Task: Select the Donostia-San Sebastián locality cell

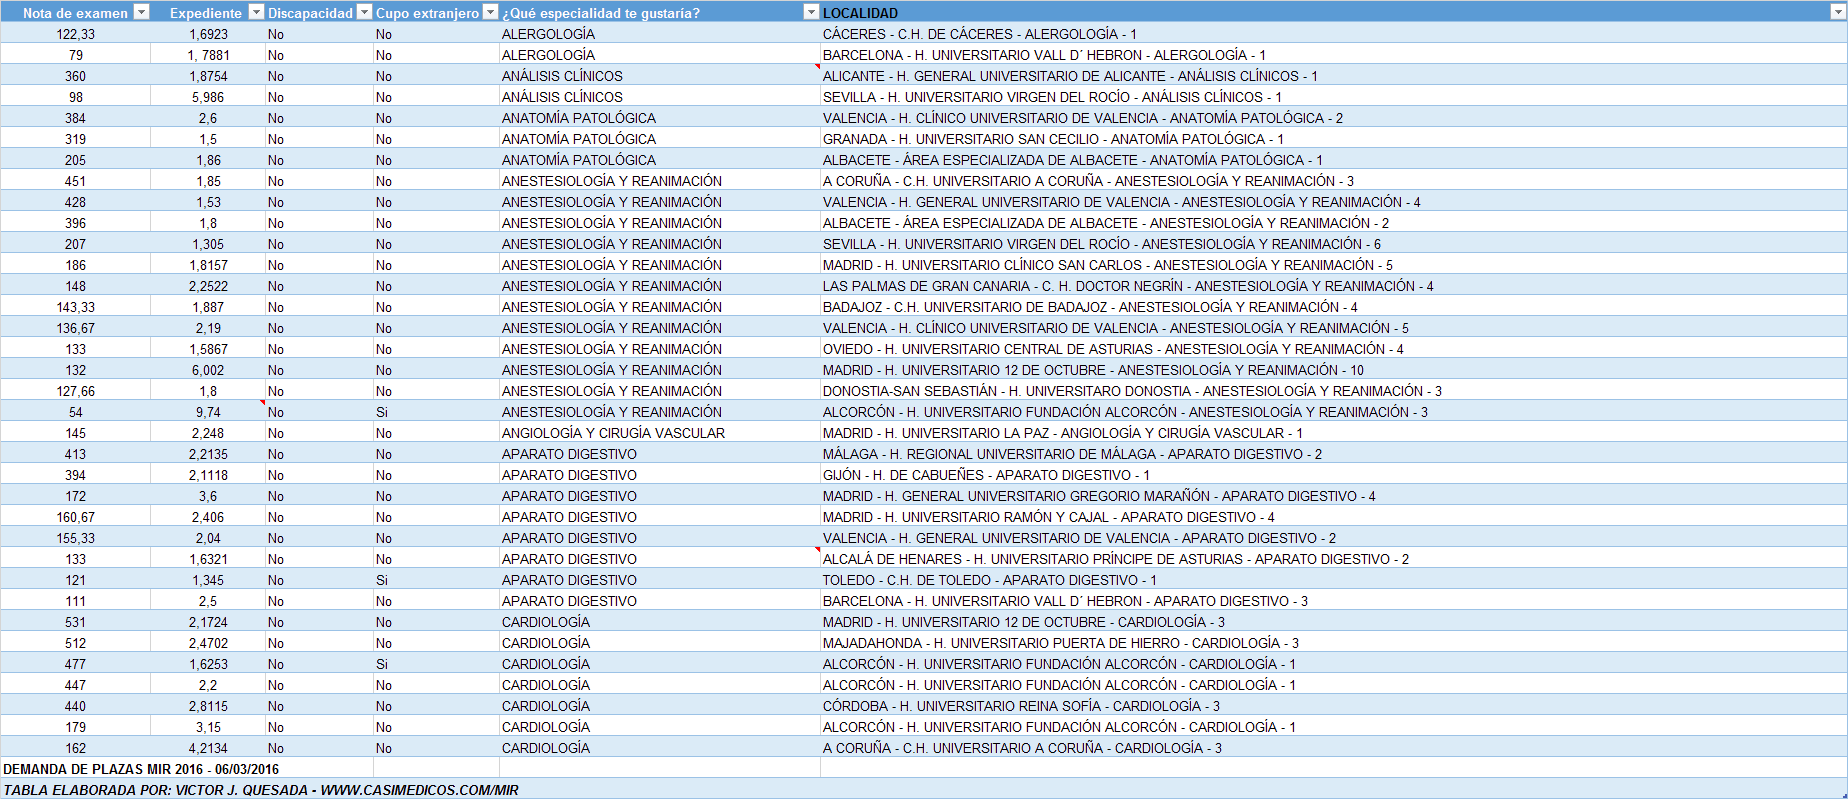Action: pyautogui.click(x=1333, y=391)
